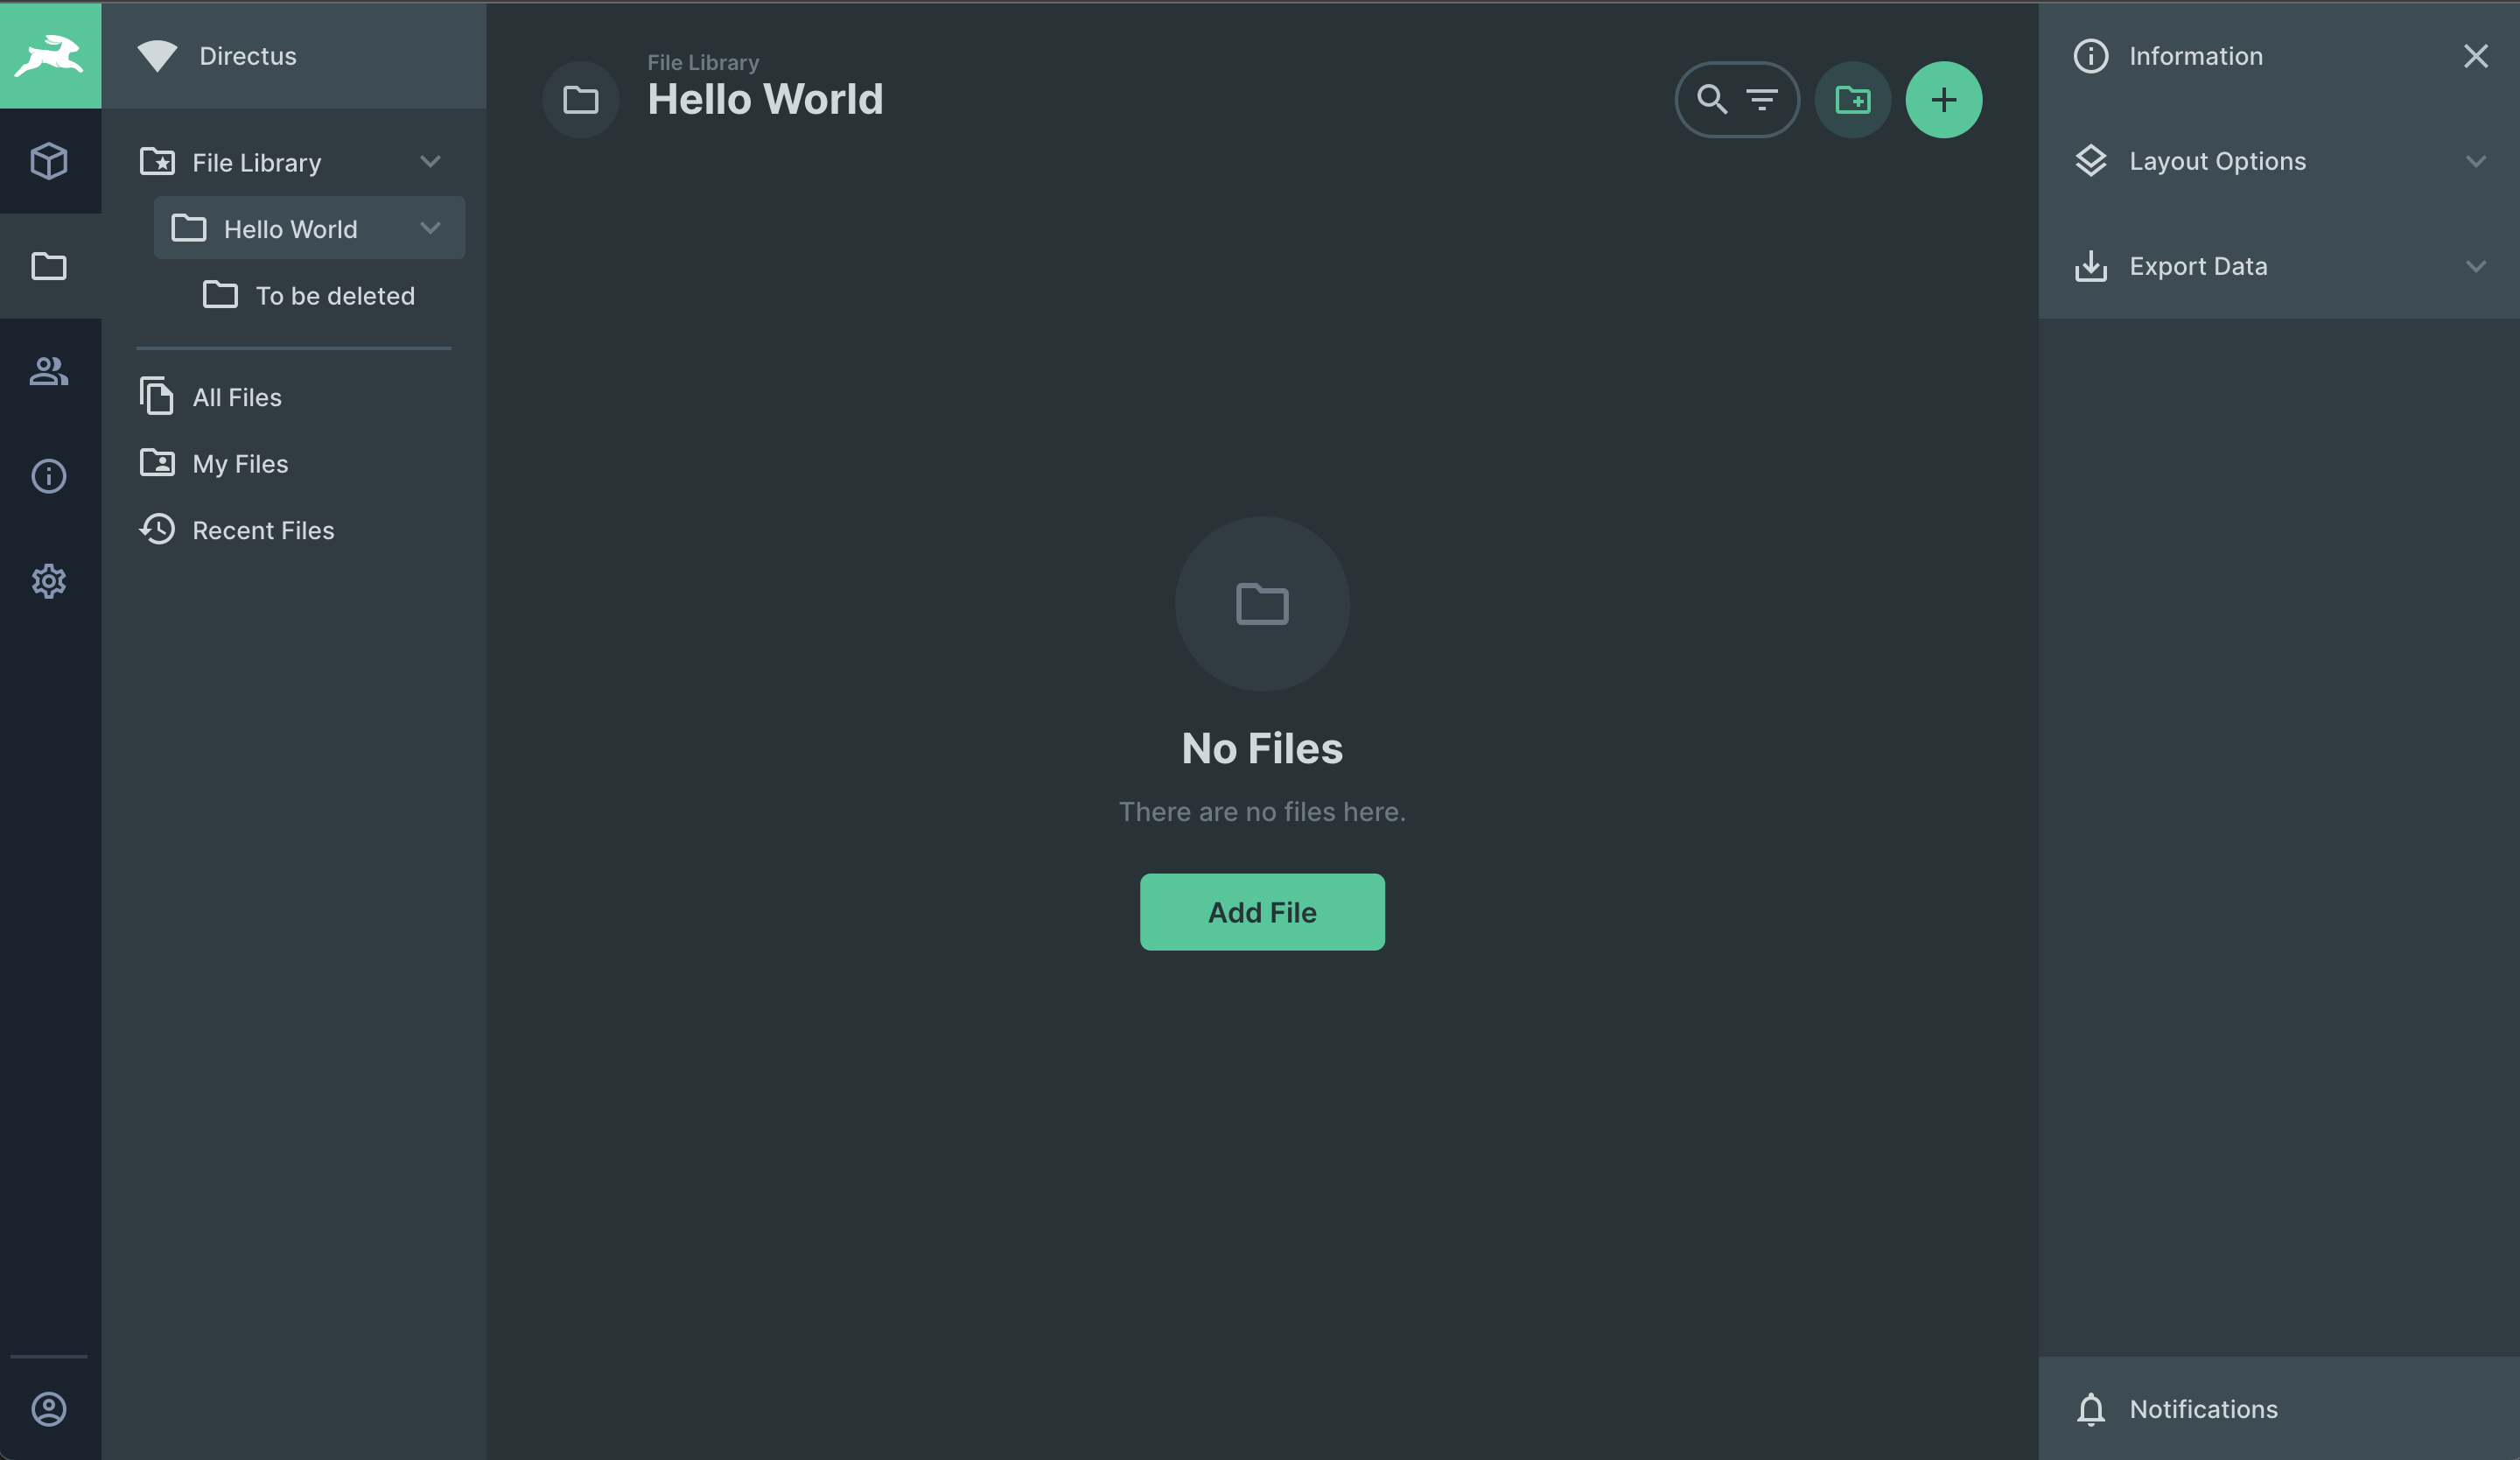Show All Files
Viewport: 2520px width, 1460px height.
pos(294,397)
